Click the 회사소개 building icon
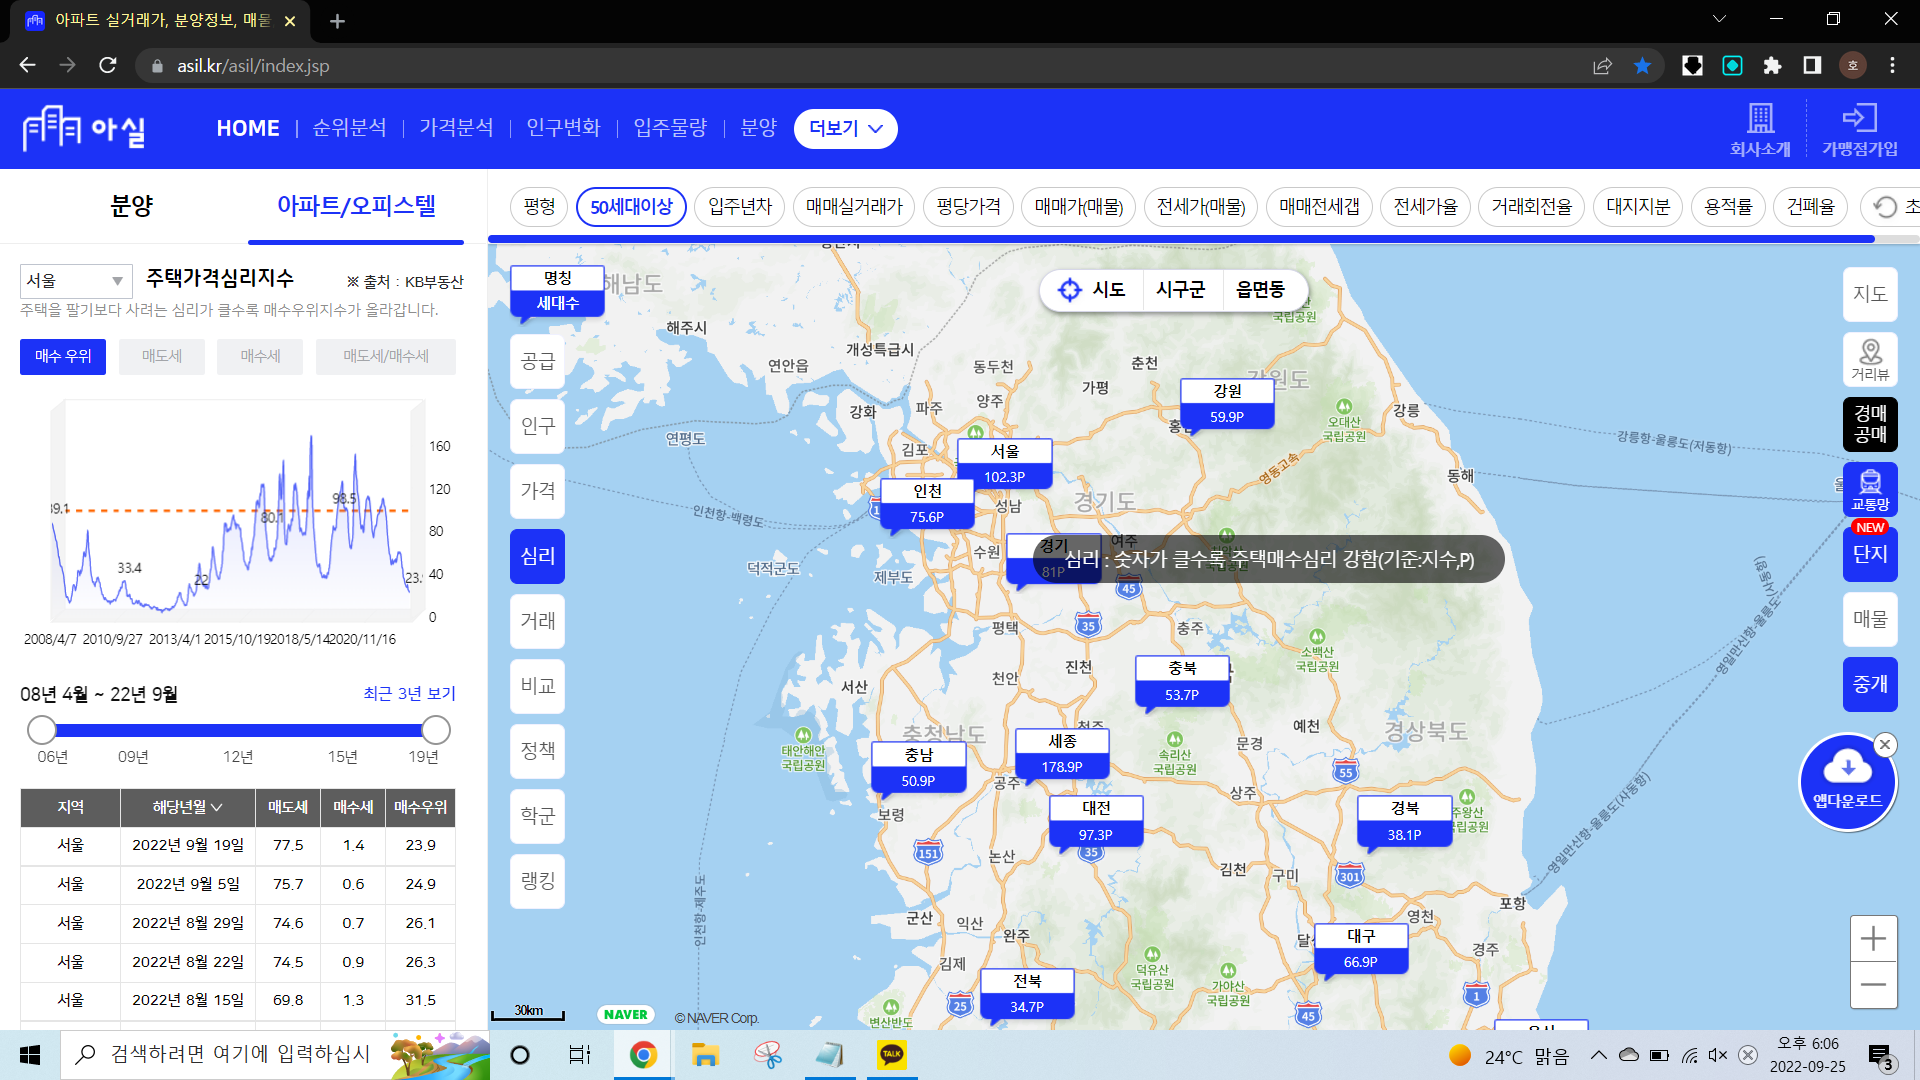1920x1080 pixels. (x=1760, y=118)
